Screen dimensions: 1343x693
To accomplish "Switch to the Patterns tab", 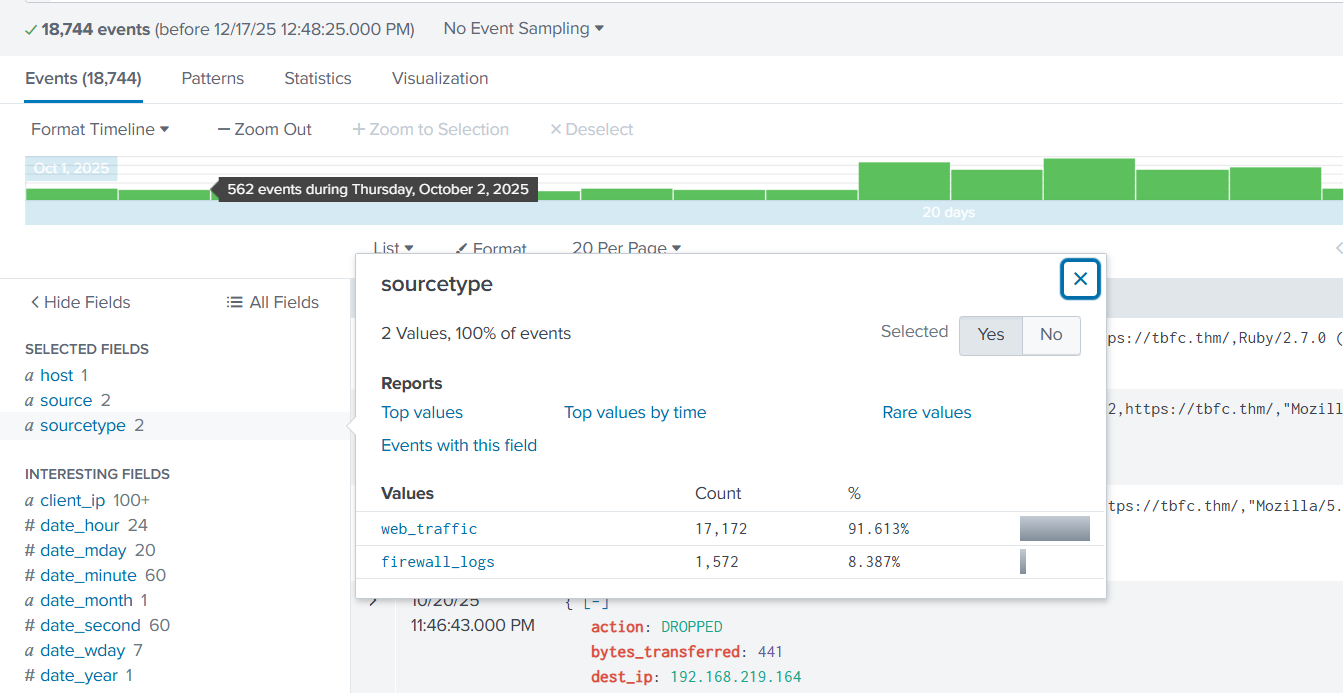I will pyautogui.click(x=212, y=78).
